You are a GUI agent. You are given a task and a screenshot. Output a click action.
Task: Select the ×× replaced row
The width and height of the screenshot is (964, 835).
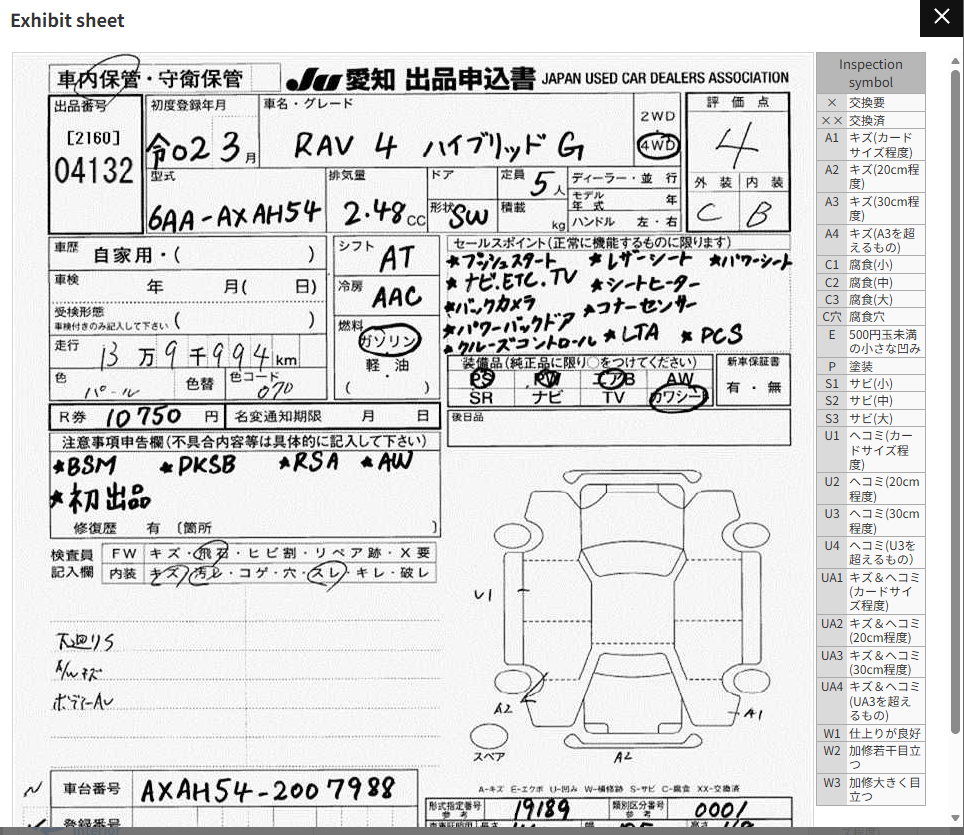click(x=871, y=121)
